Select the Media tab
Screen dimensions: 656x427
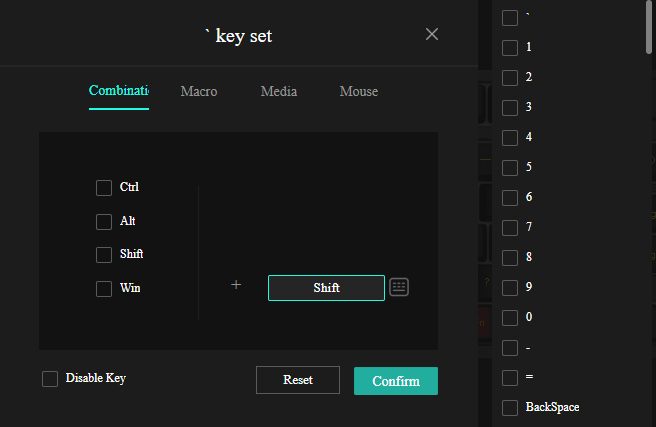pyautogui.click(x=279, y=91)
